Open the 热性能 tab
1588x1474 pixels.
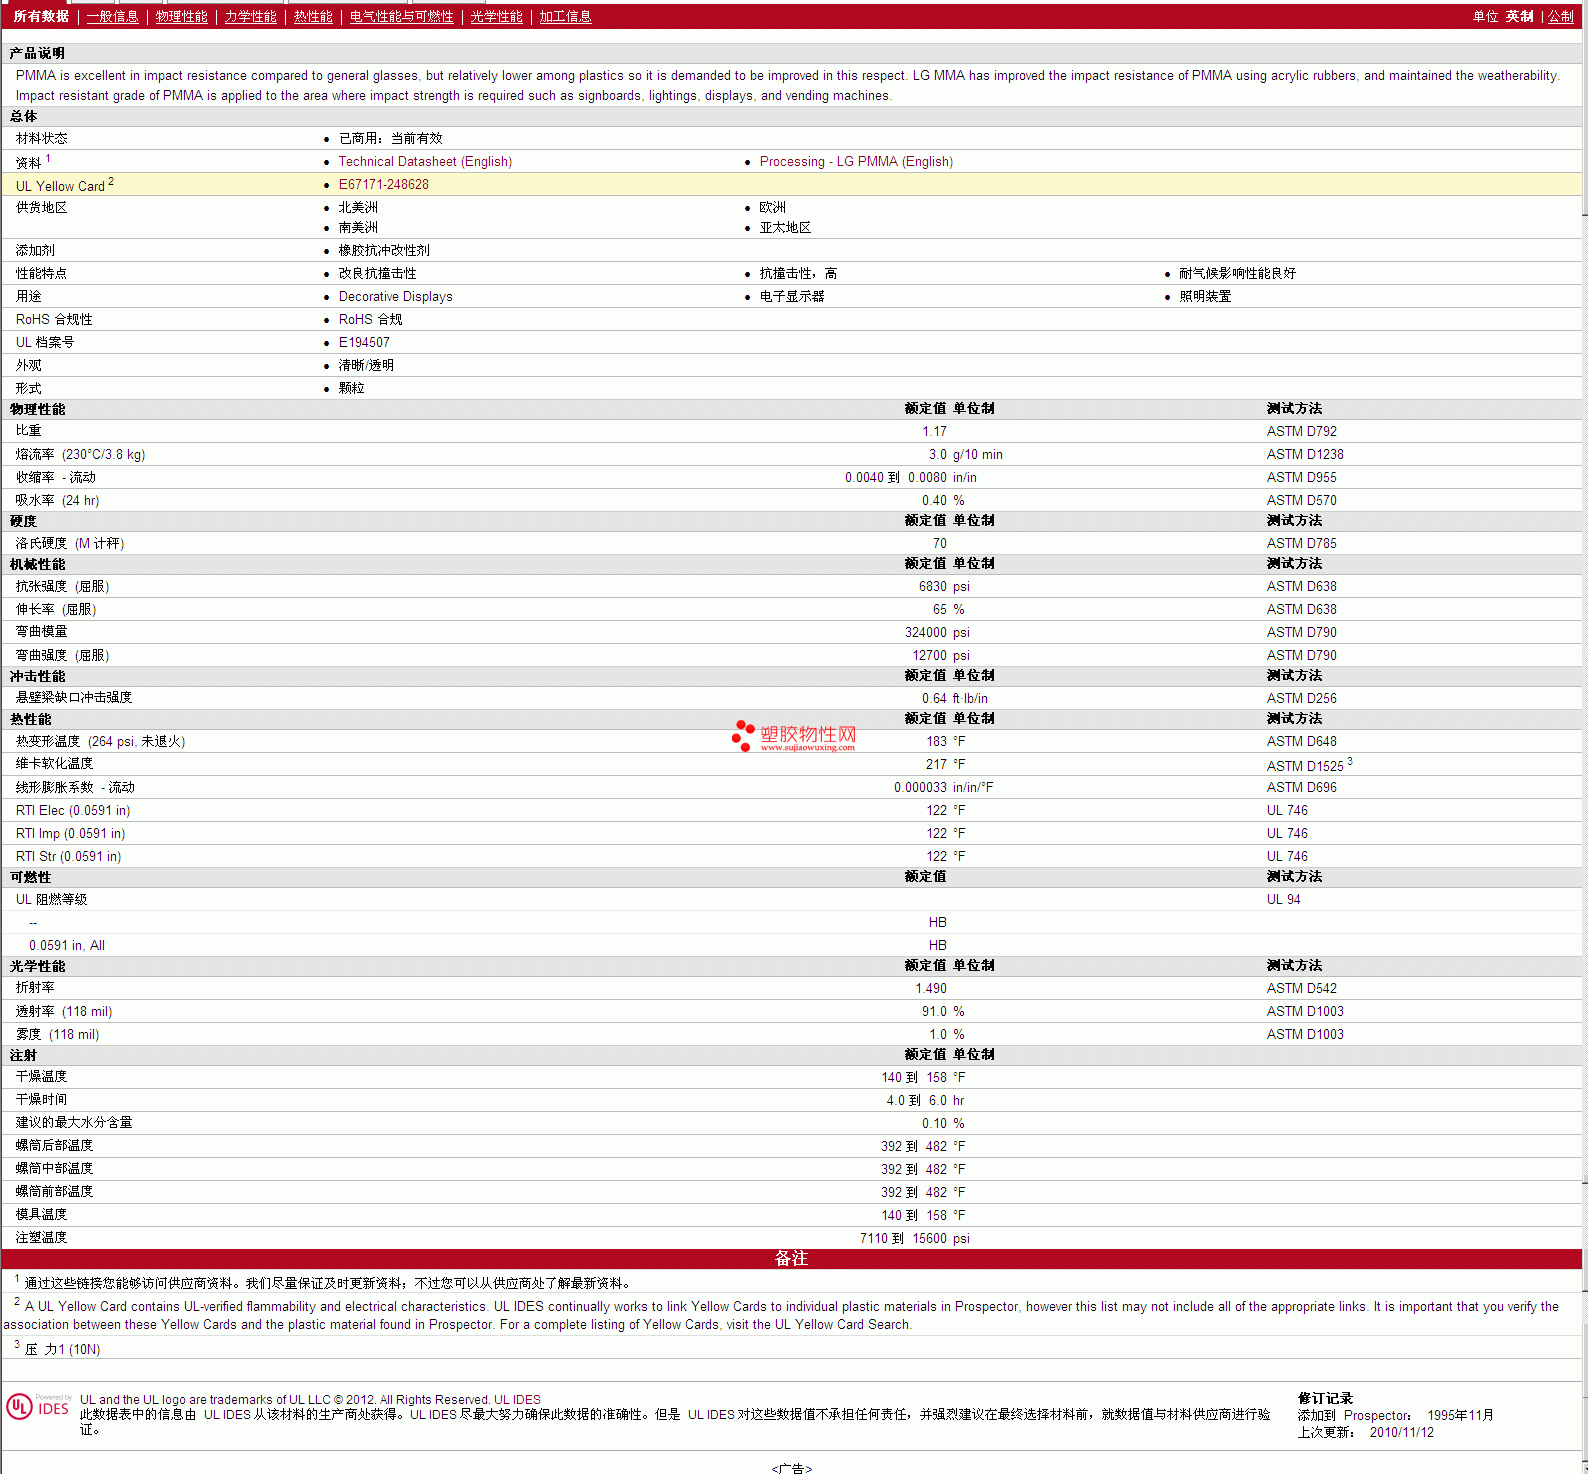coord(313,16)
